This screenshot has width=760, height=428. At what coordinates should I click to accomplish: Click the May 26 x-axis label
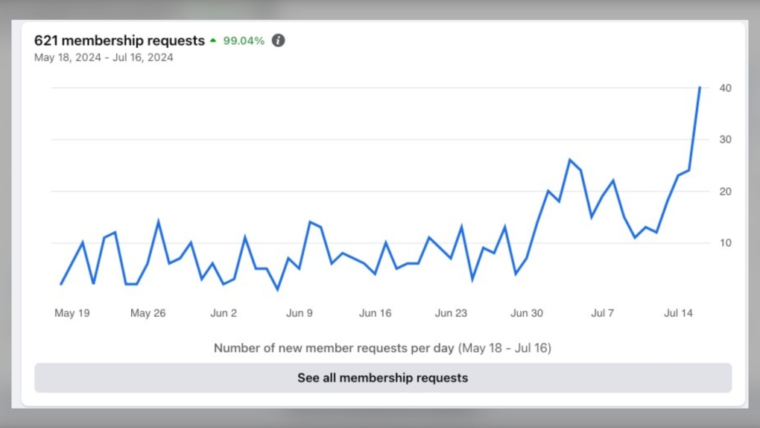point(148,313)
